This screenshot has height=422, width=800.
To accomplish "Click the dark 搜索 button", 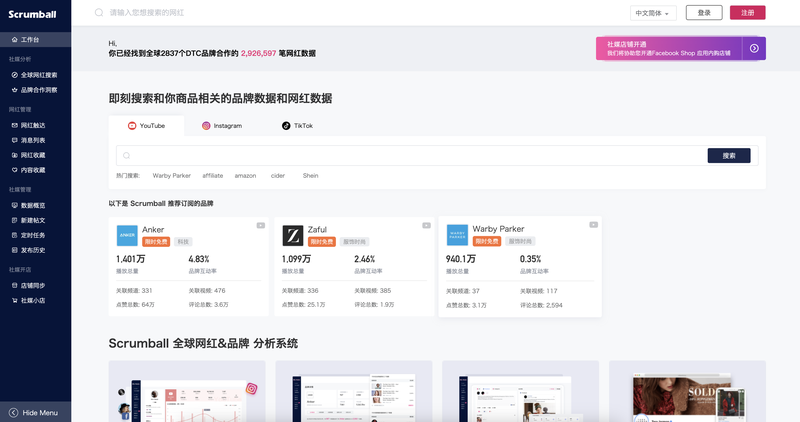I will pos(729,156).
